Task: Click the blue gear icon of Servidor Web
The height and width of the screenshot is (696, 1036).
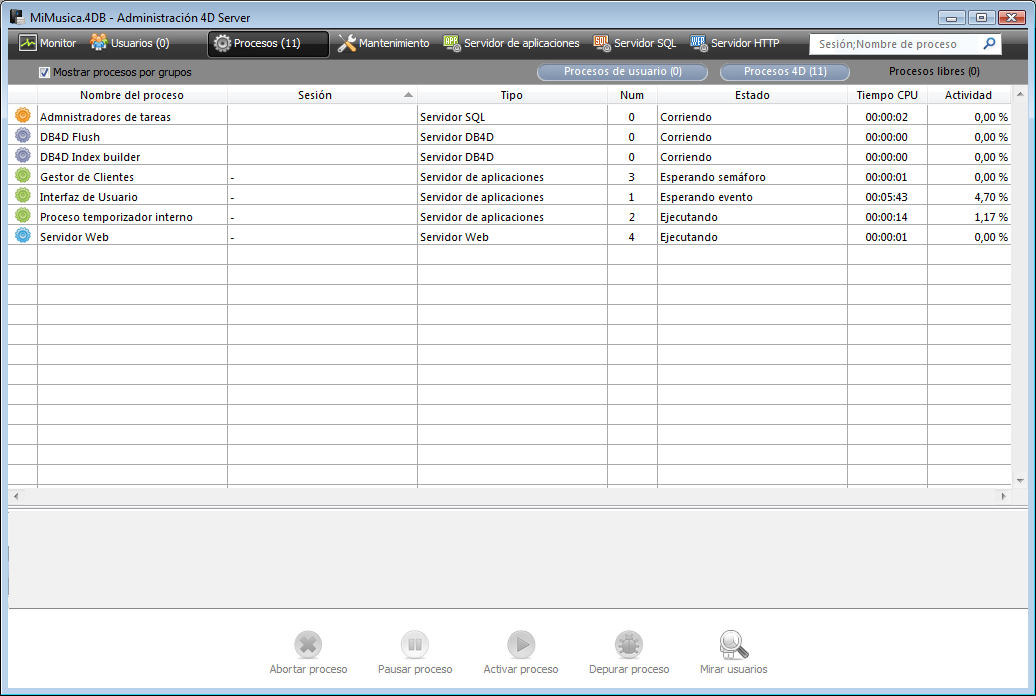Action: (x=23, y=235)
